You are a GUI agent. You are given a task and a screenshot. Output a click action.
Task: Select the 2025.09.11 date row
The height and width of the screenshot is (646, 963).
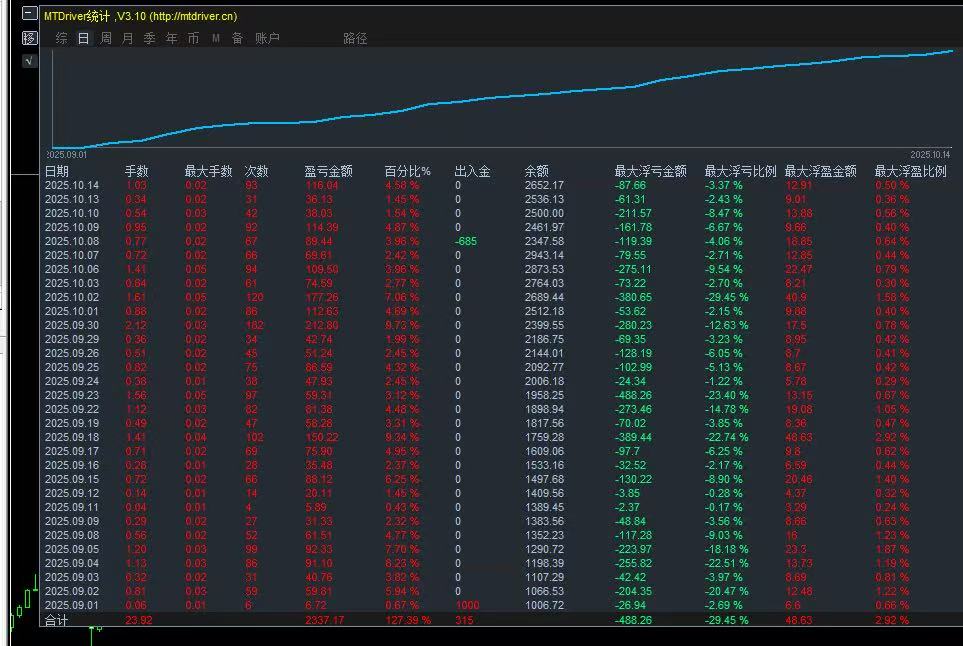pyautogui.click(x=72, y=507)
